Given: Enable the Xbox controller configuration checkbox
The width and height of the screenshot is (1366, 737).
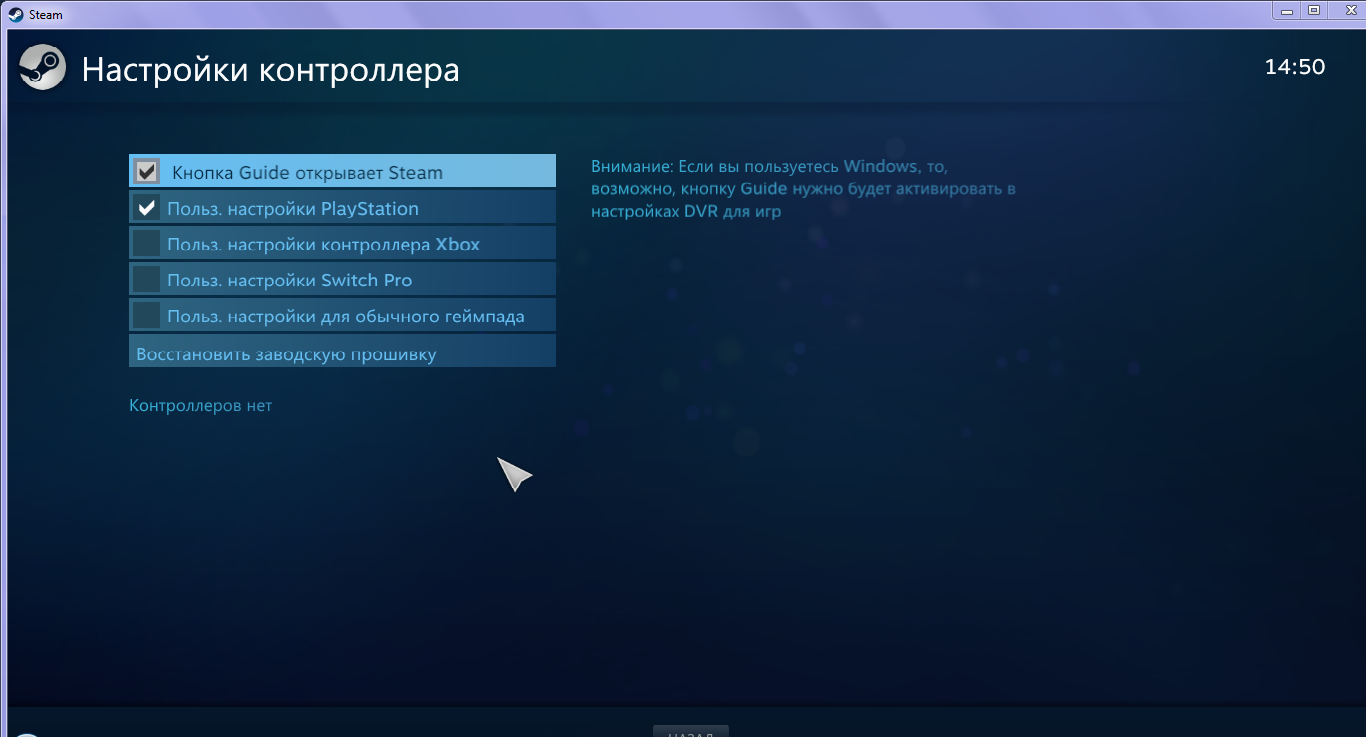Looking at the screenshot, I should pos(147,243).
